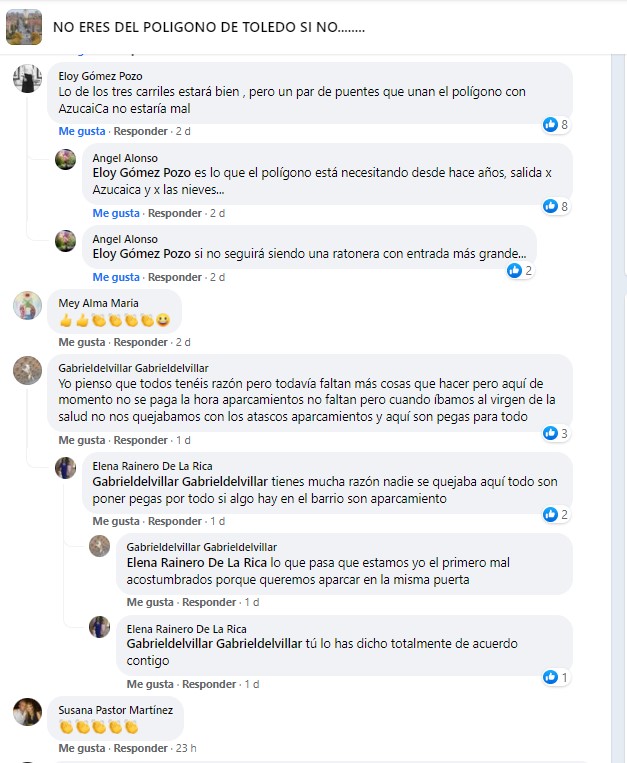
Task: Toggle Me gusta on Susana Pastor Martínez's comment
Action: [82, 748]
